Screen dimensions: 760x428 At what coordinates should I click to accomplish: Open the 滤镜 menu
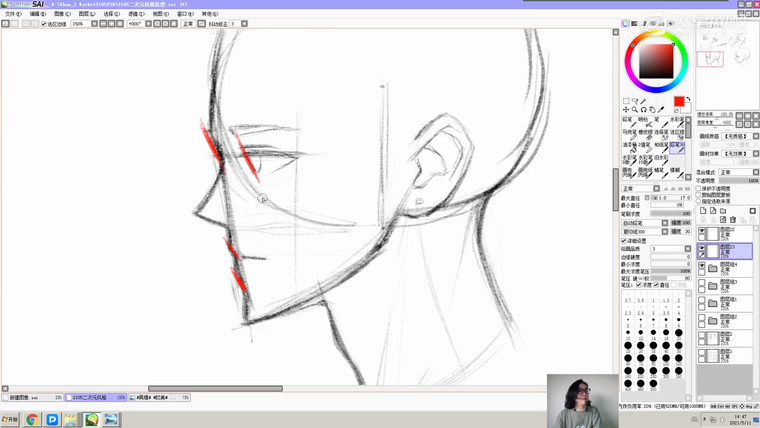point(134,14)
